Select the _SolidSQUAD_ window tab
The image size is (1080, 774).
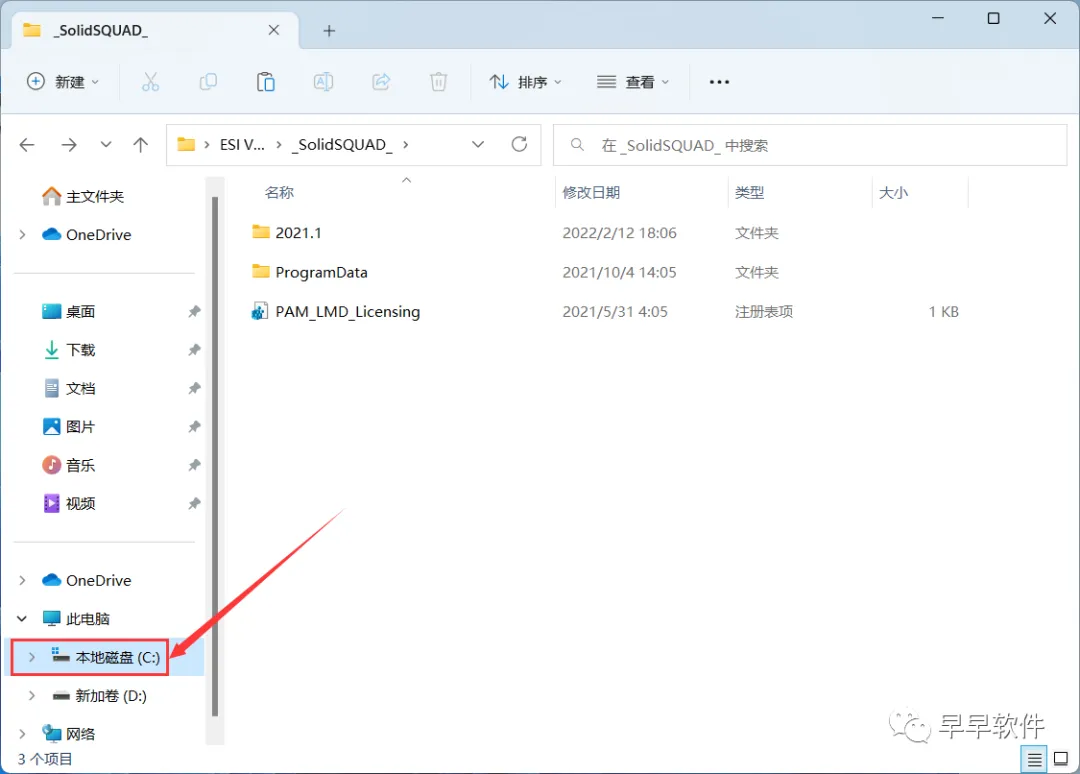click(155, 30)
